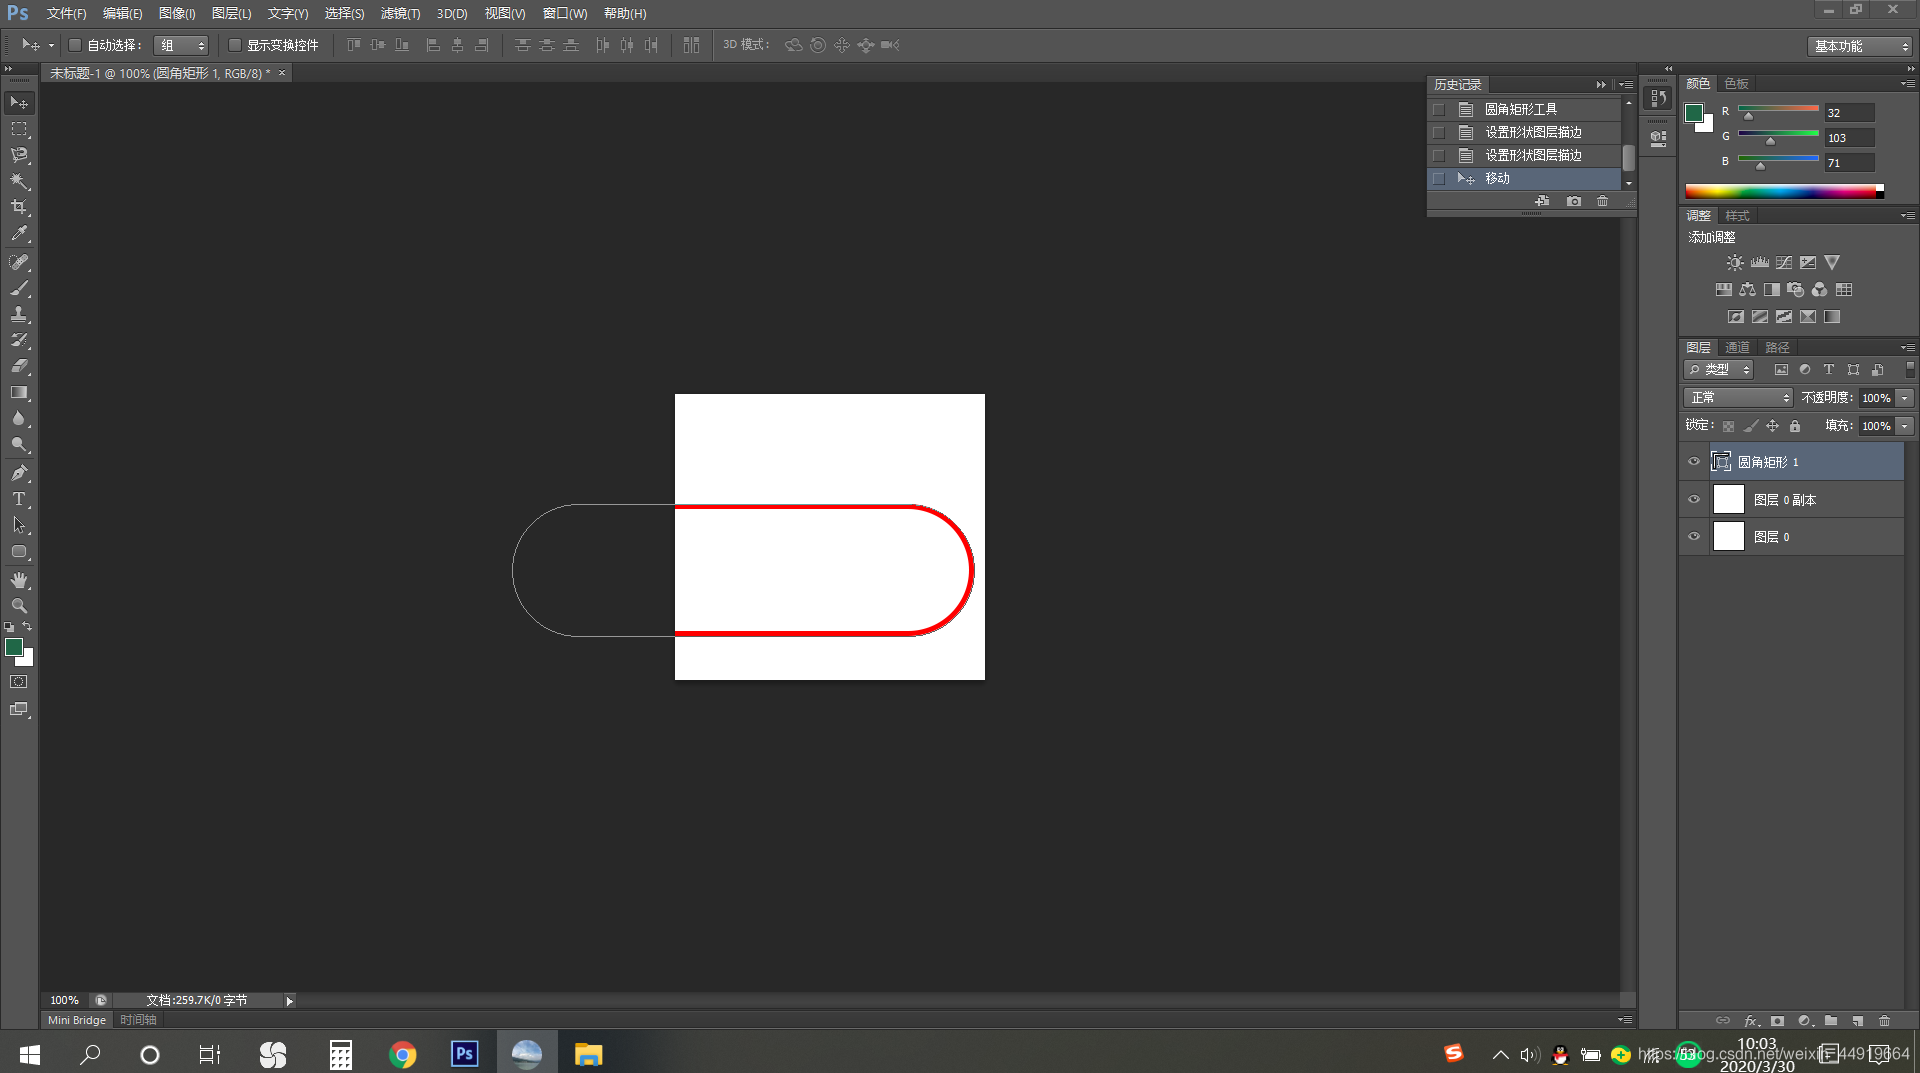
Task: Switch to the 样式 tab
Action: coord(1737,215)
